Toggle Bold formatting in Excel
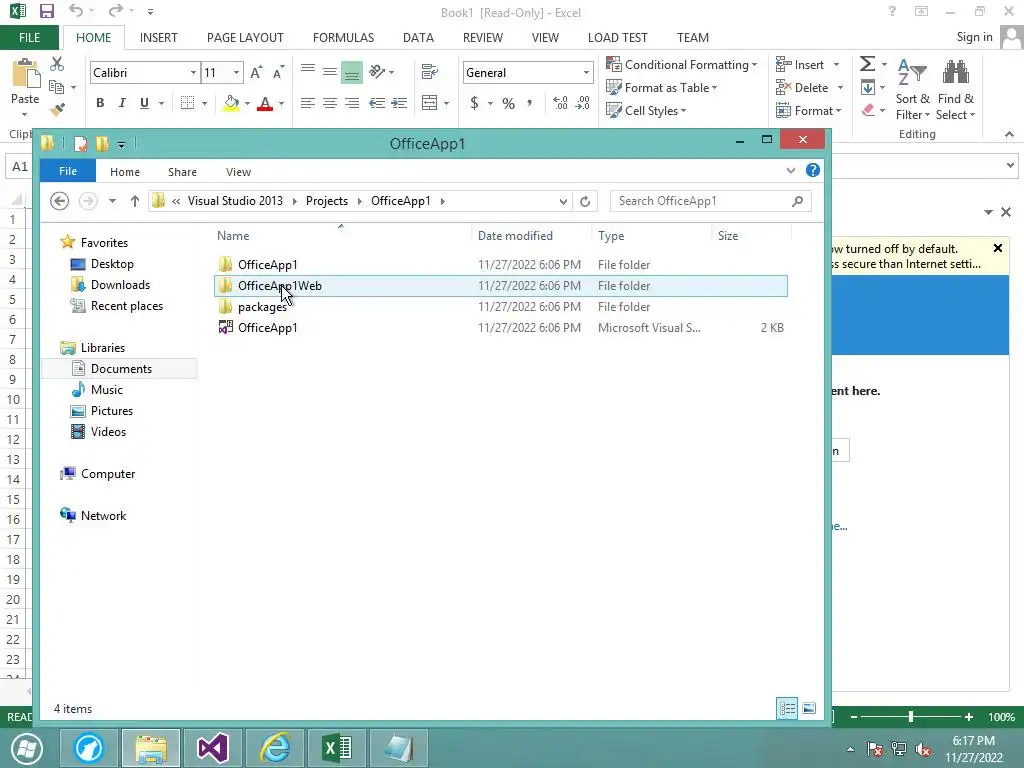Image resolution: width=1024 pixels, height=768 pixels. (x=100, y=103)
